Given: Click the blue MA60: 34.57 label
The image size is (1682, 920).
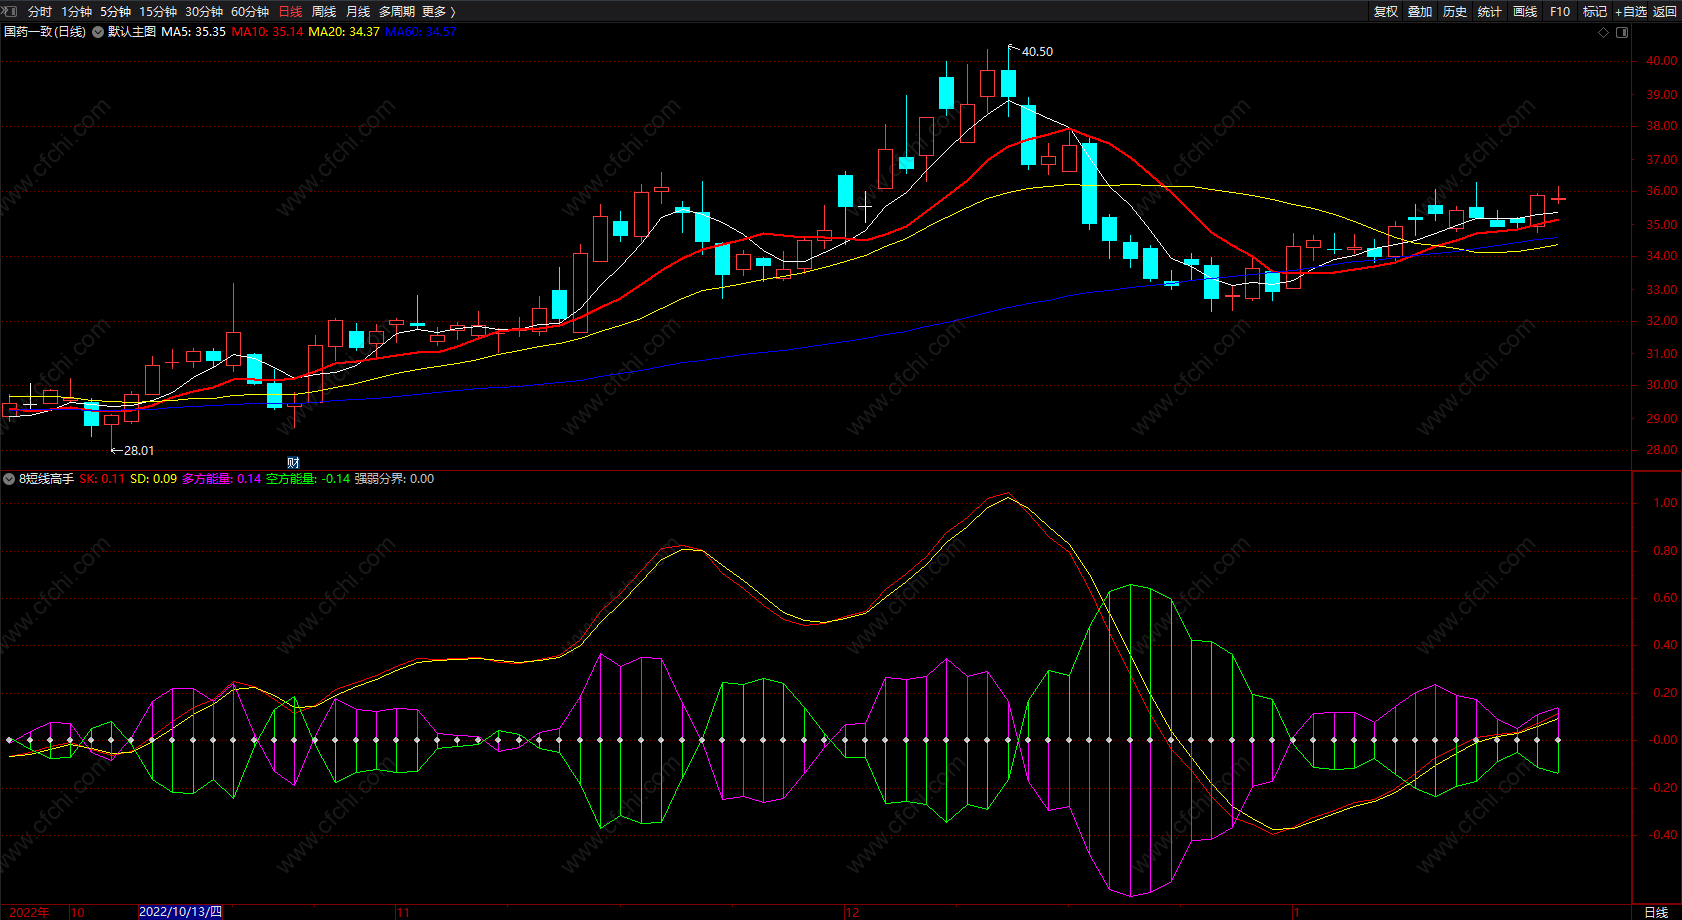Looking at the screenshot, I should (x=420, y=32).
